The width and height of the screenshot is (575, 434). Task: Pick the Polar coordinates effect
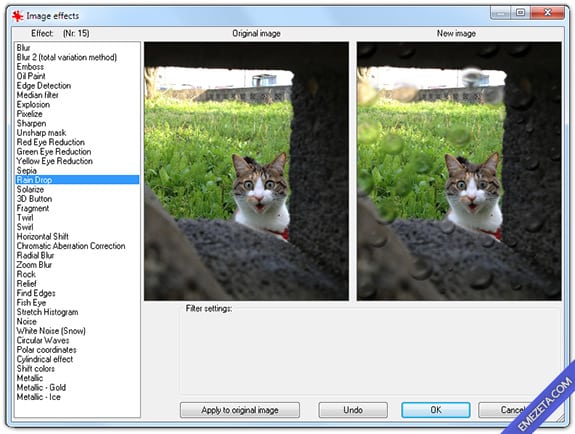point(47,350)
